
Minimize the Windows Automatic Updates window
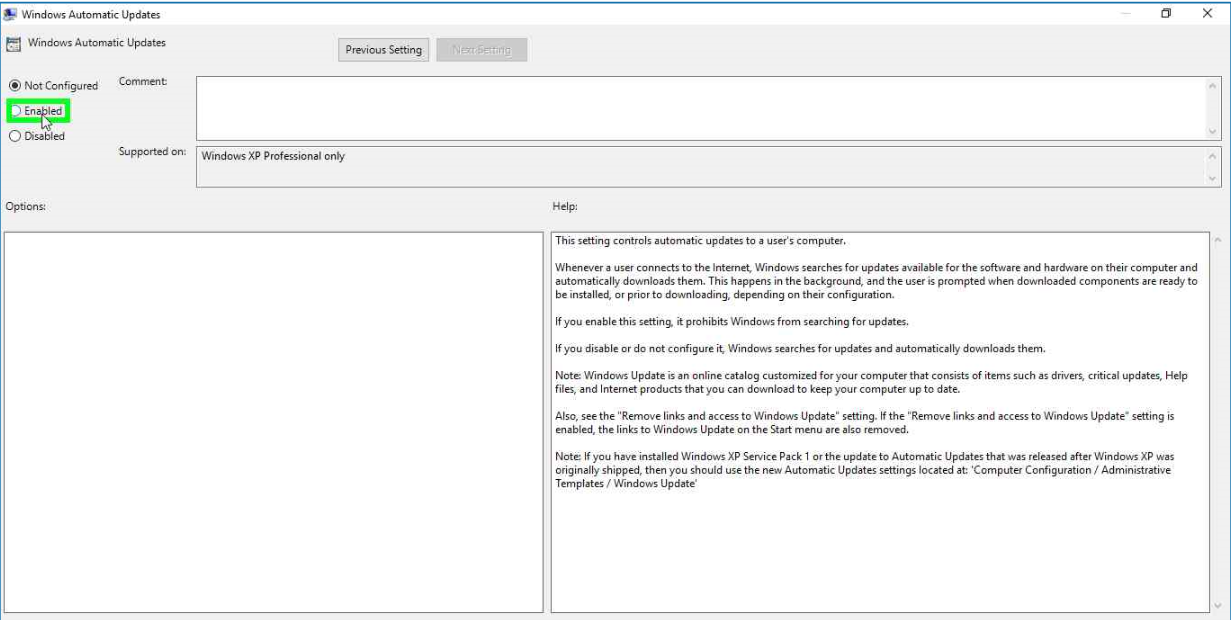click(1126, 14)
